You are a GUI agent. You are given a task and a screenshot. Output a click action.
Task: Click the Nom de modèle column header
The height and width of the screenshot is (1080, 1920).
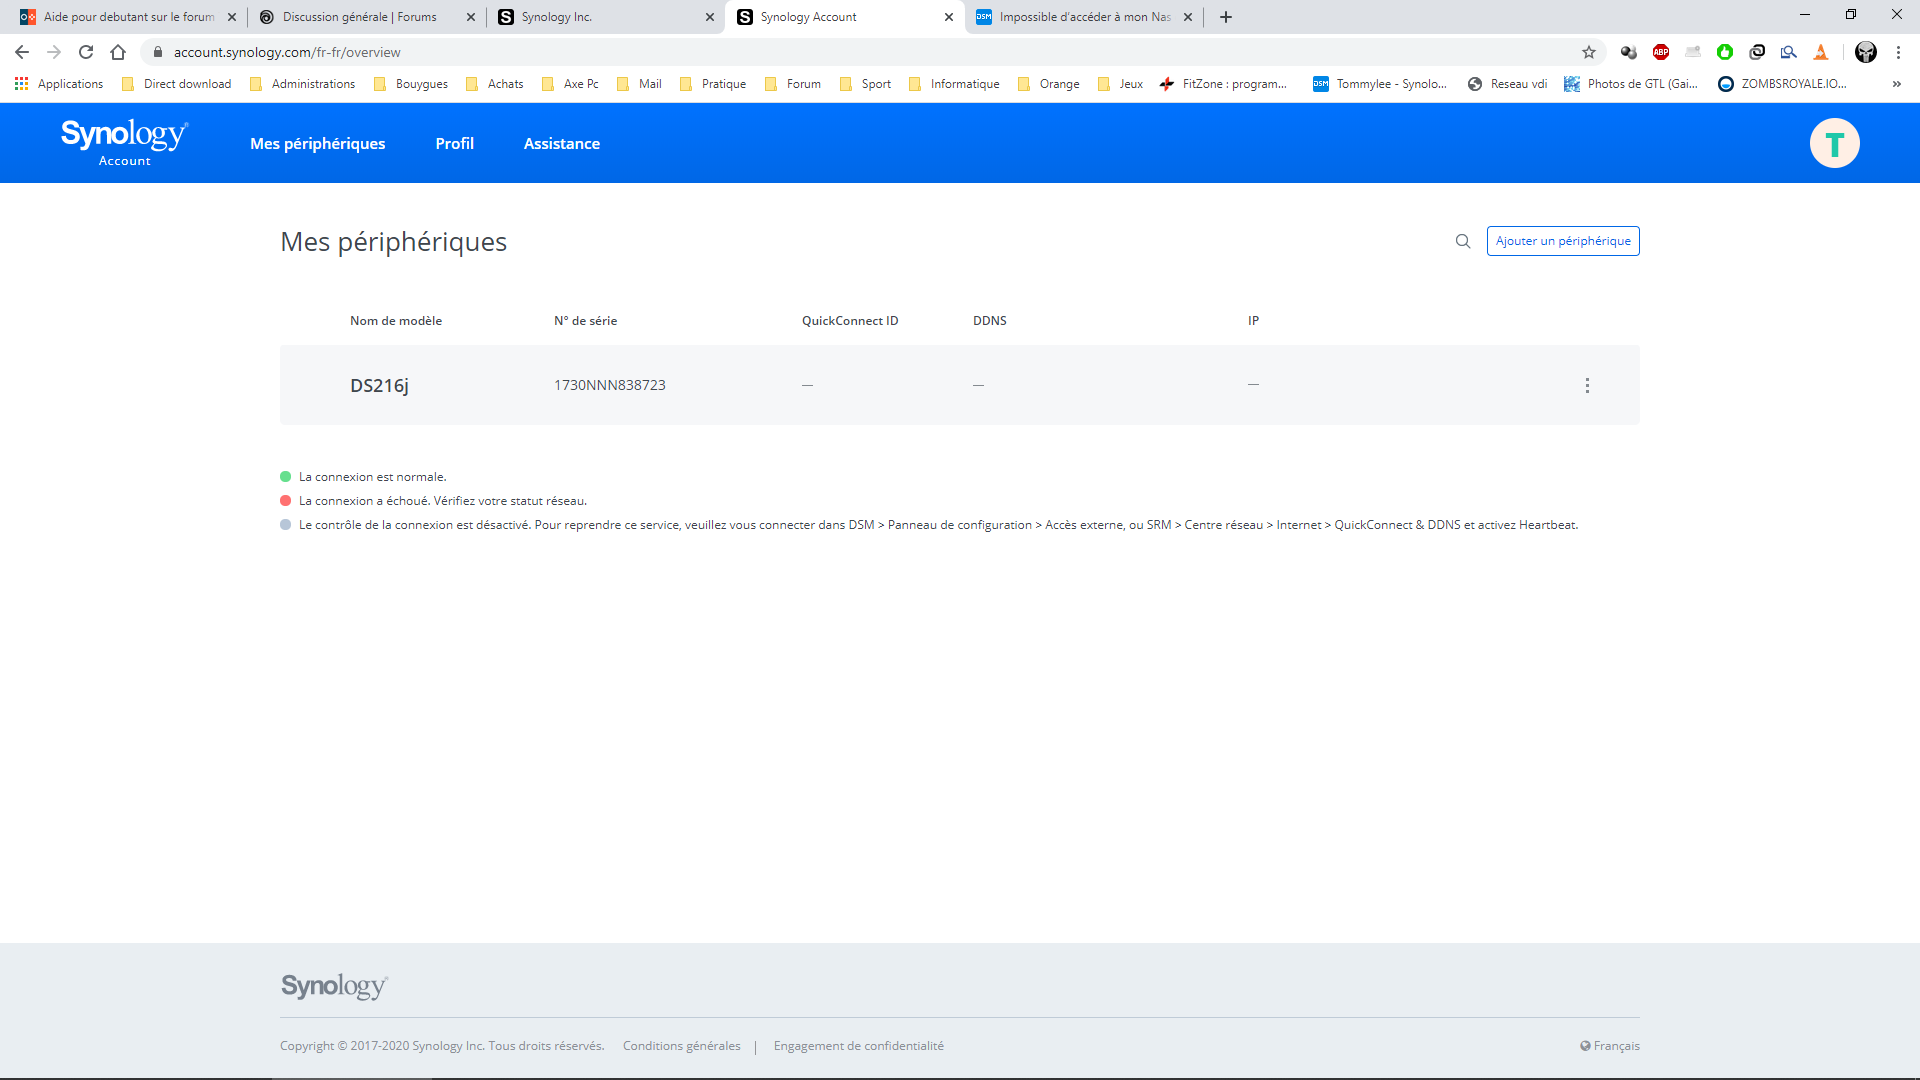(396, 321)
